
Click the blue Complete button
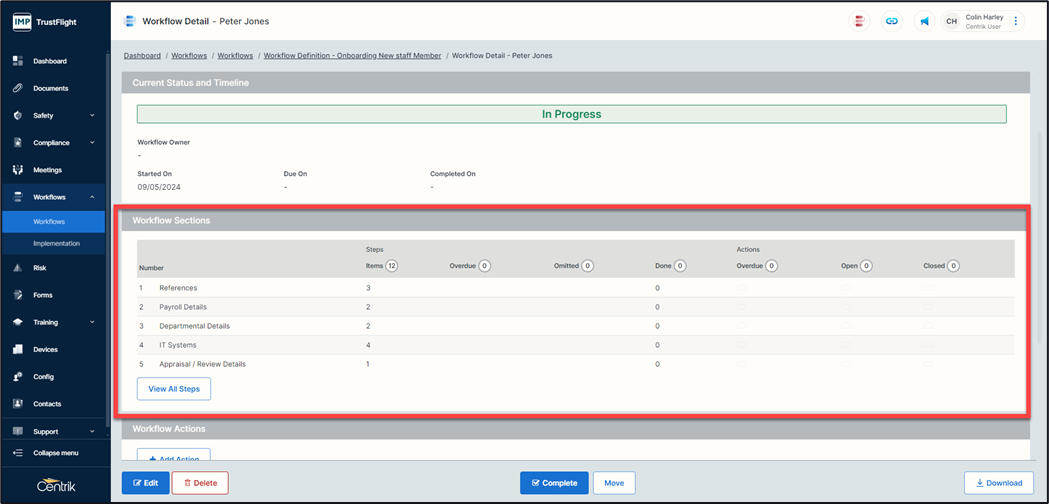click(x=554, y=483)
